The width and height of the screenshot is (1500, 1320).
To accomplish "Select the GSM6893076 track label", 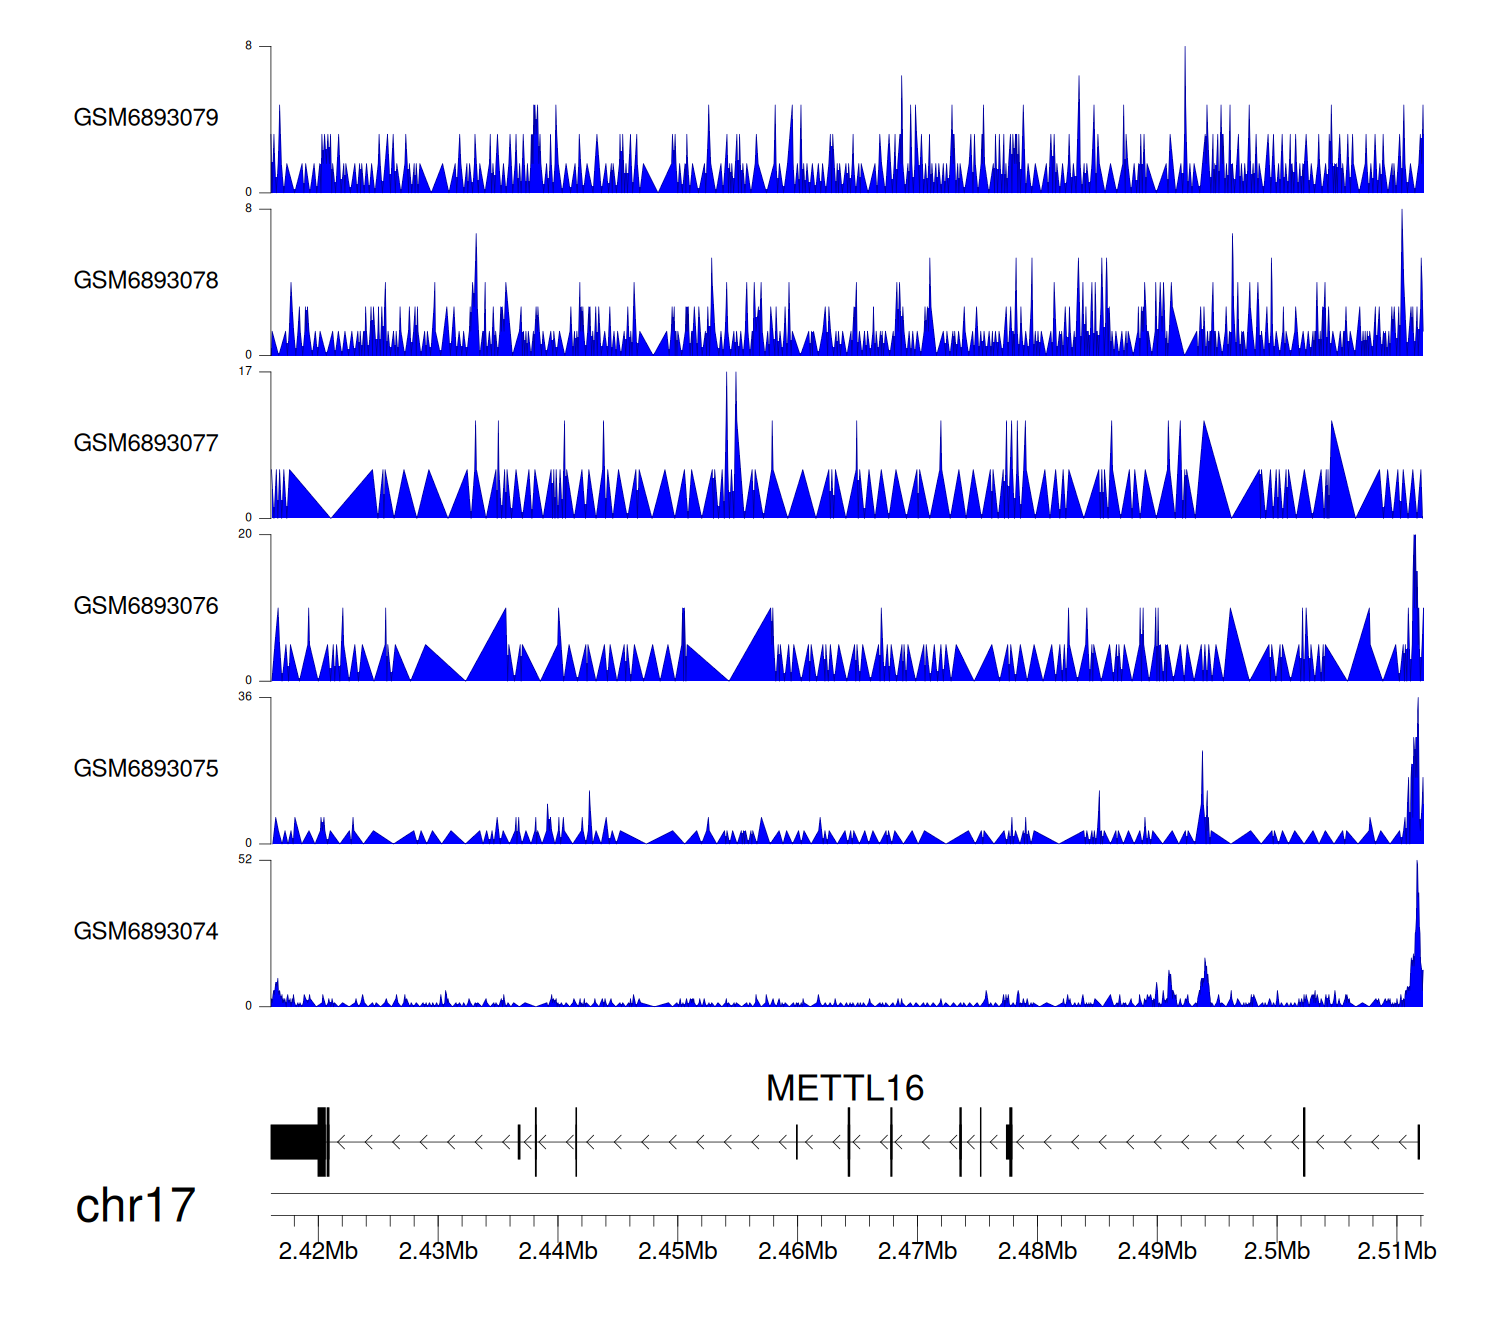I will 146,606.
